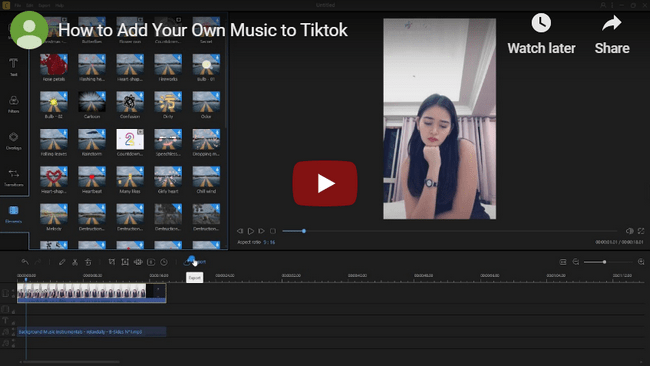Select the Many likes element thumbnail
650x366 pixels.
click(130, 177)
